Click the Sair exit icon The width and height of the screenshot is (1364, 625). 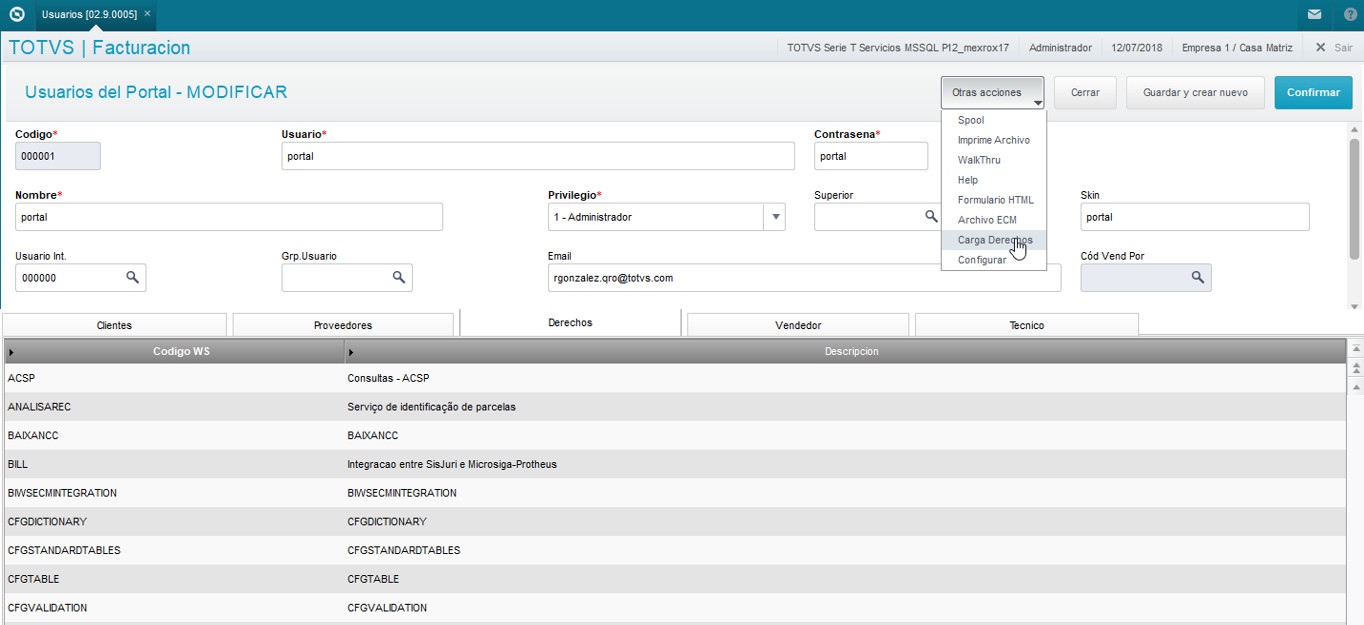click(1321, 47)
